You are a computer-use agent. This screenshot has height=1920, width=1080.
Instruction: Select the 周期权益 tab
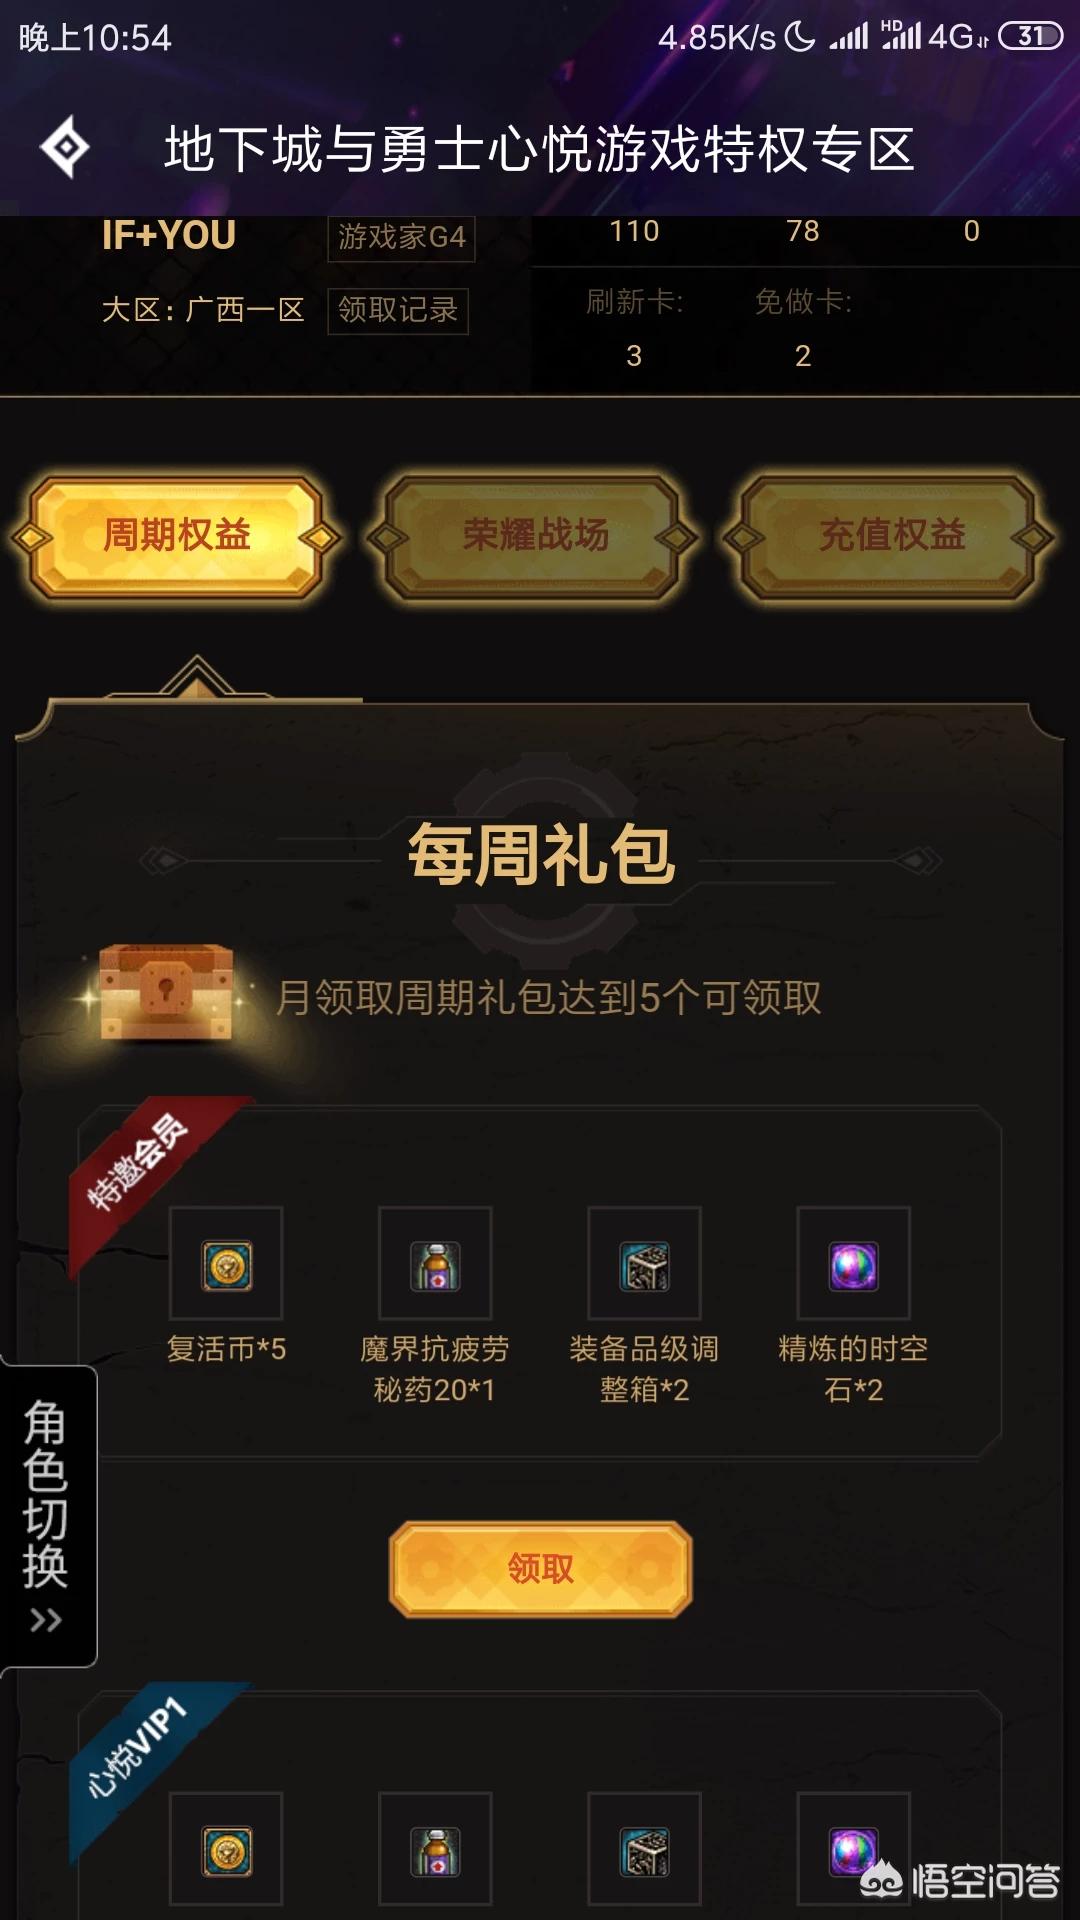coord(177,536)
